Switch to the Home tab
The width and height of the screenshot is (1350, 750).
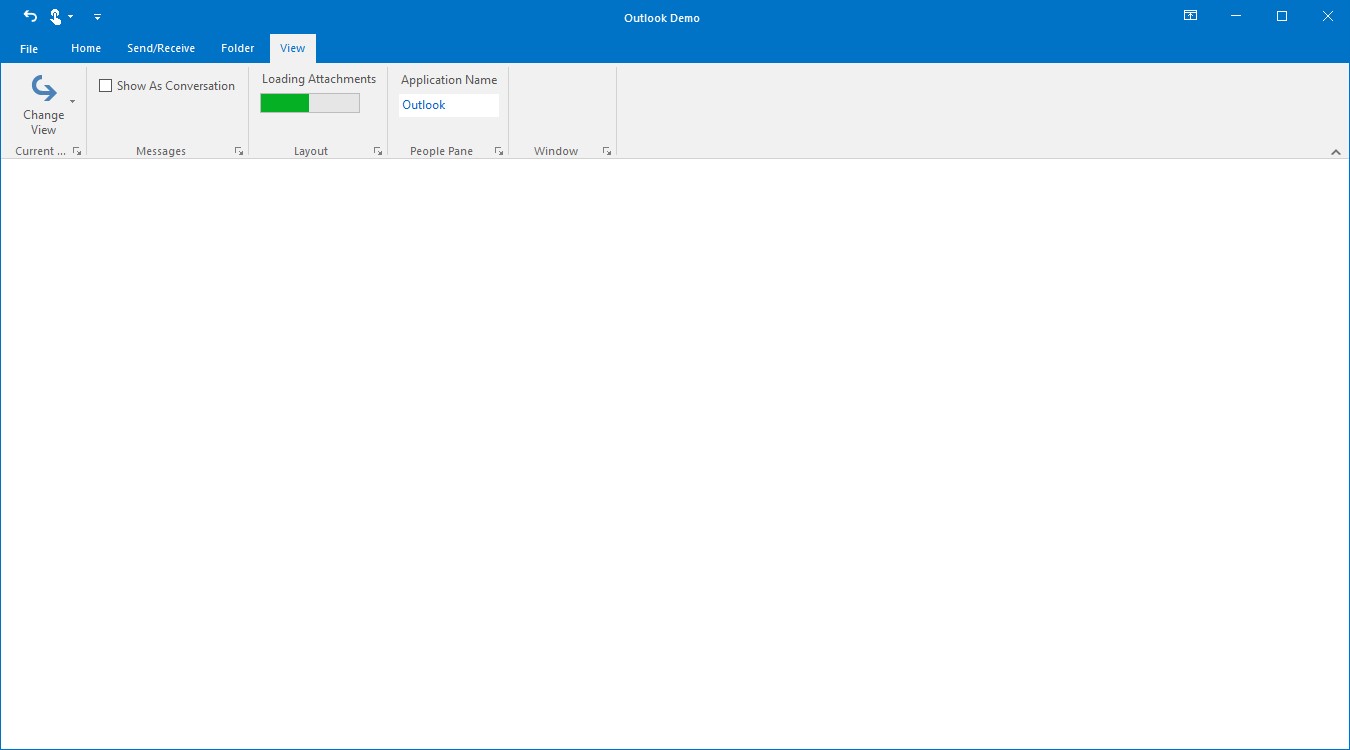(x=85, y=47)
